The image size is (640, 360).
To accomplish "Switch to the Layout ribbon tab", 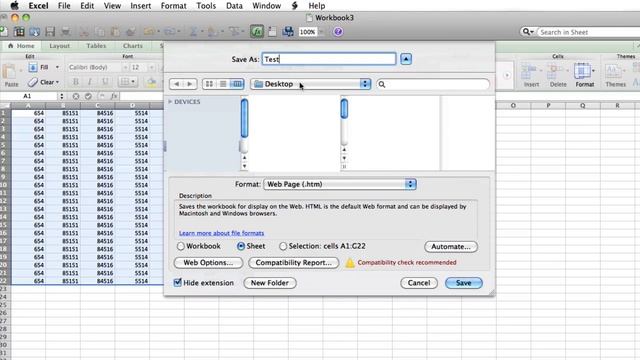I will coord(60,46).
